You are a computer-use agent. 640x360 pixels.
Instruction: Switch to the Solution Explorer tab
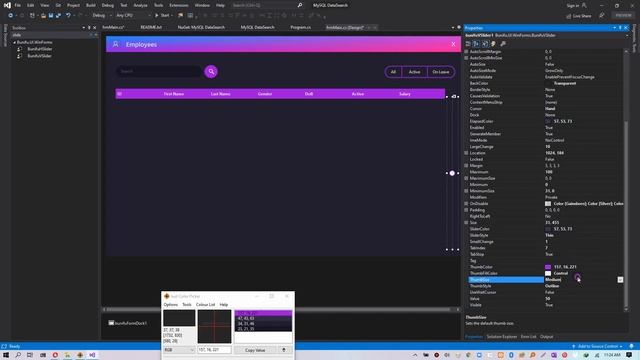(x=502, y=337)
